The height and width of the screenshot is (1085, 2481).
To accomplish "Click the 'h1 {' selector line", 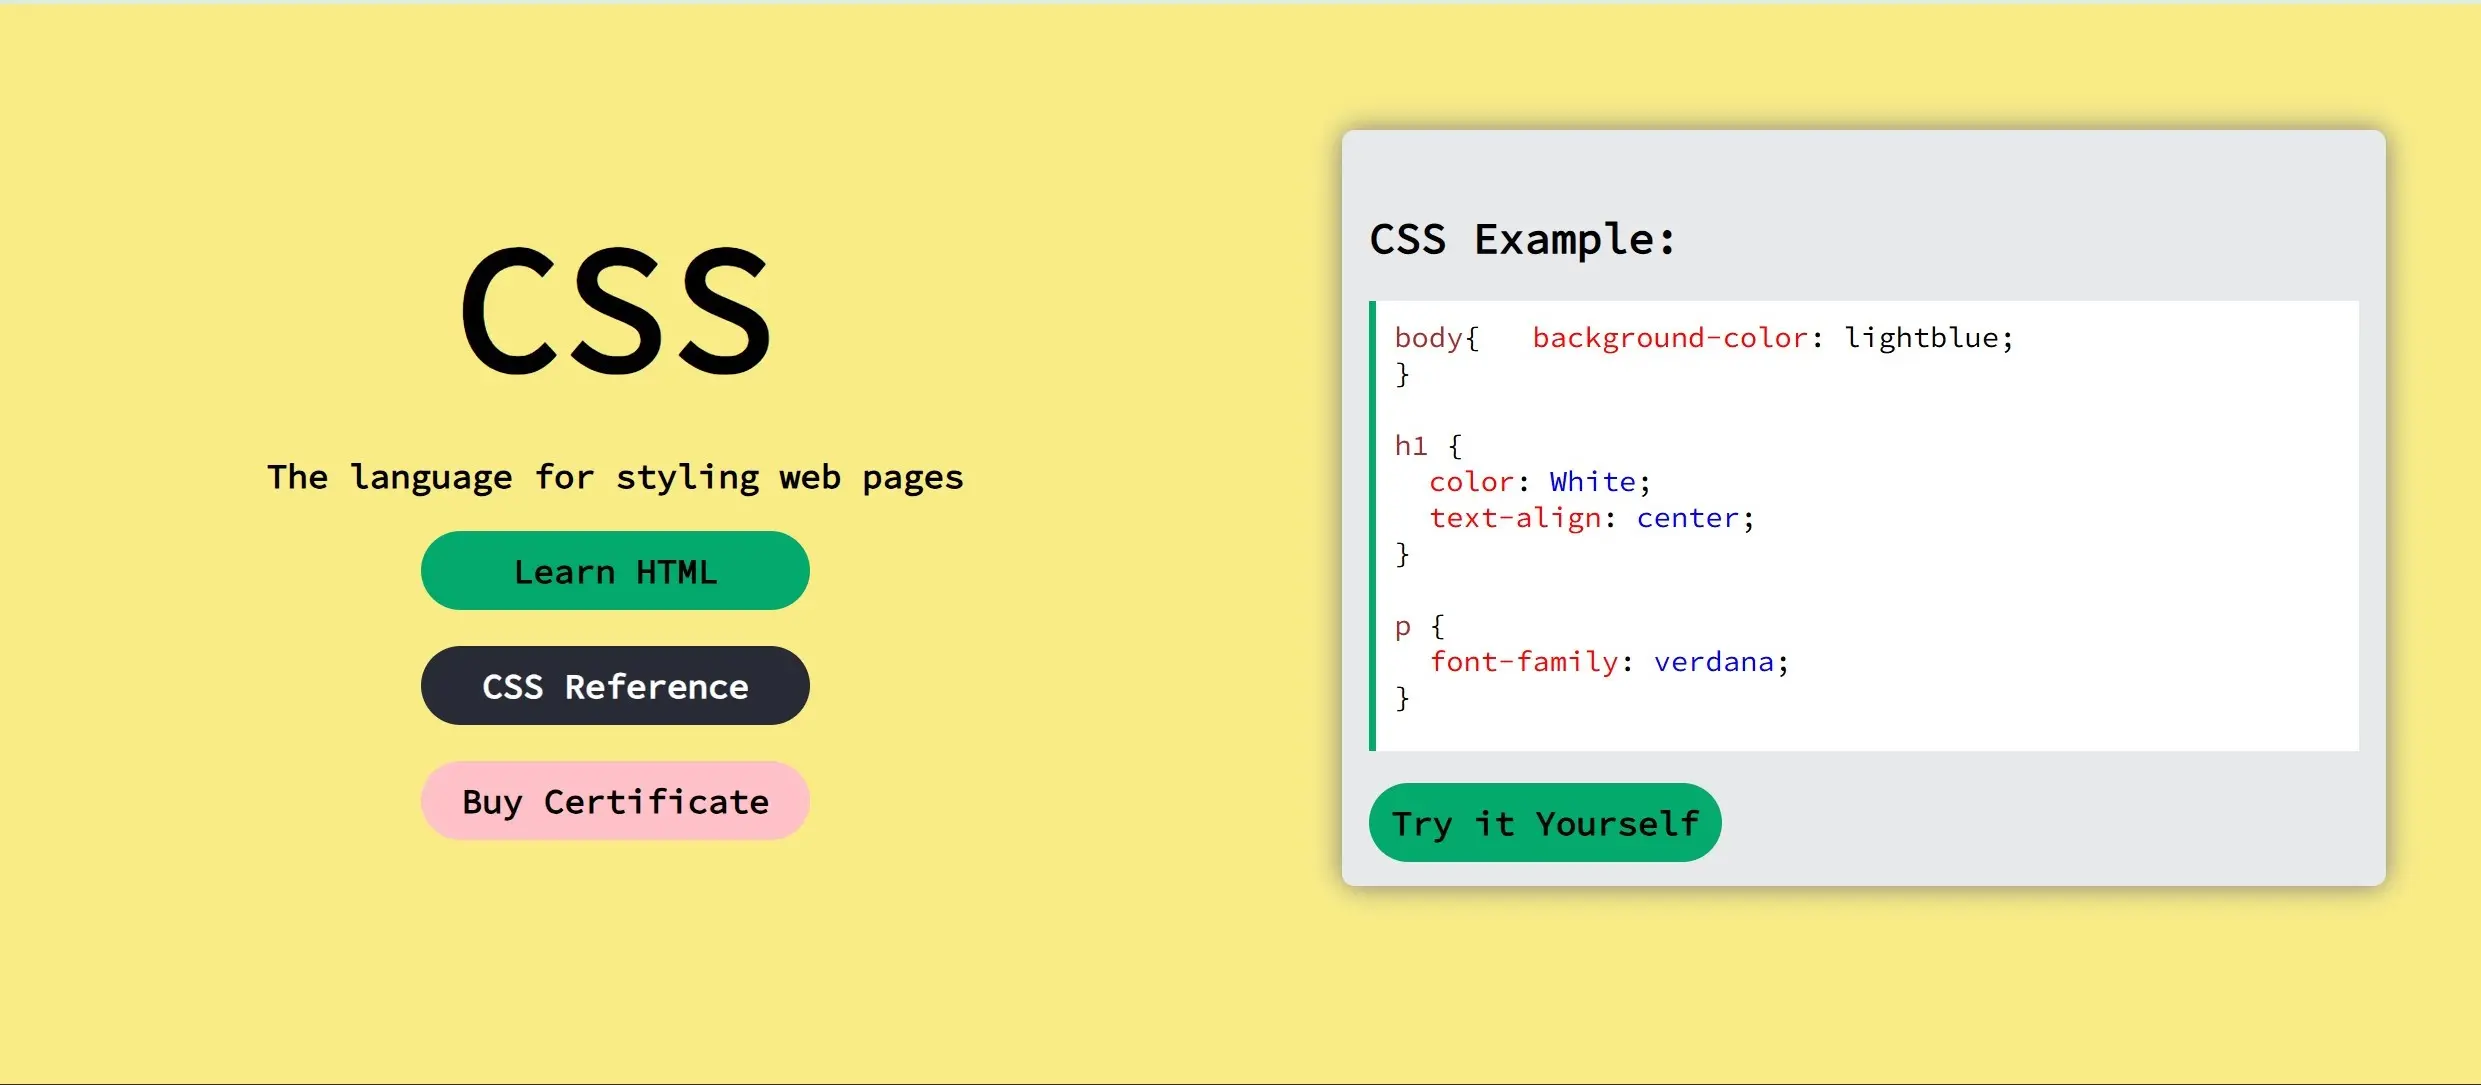I will [1428, 446].
